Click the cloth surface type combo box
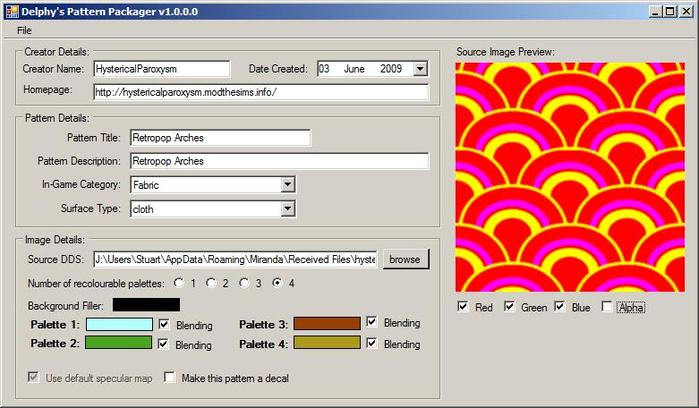The height and width of the screenshot is (408, 699). (x=212, y=209)
